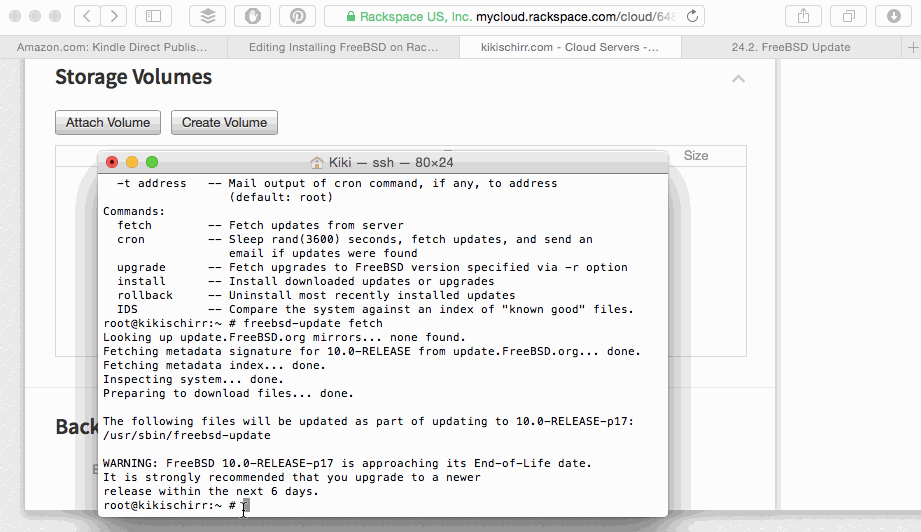Screen dimensions: 921x532
Task: Toggle the Safari sidebar icon
Action: (x=153, y=16)
